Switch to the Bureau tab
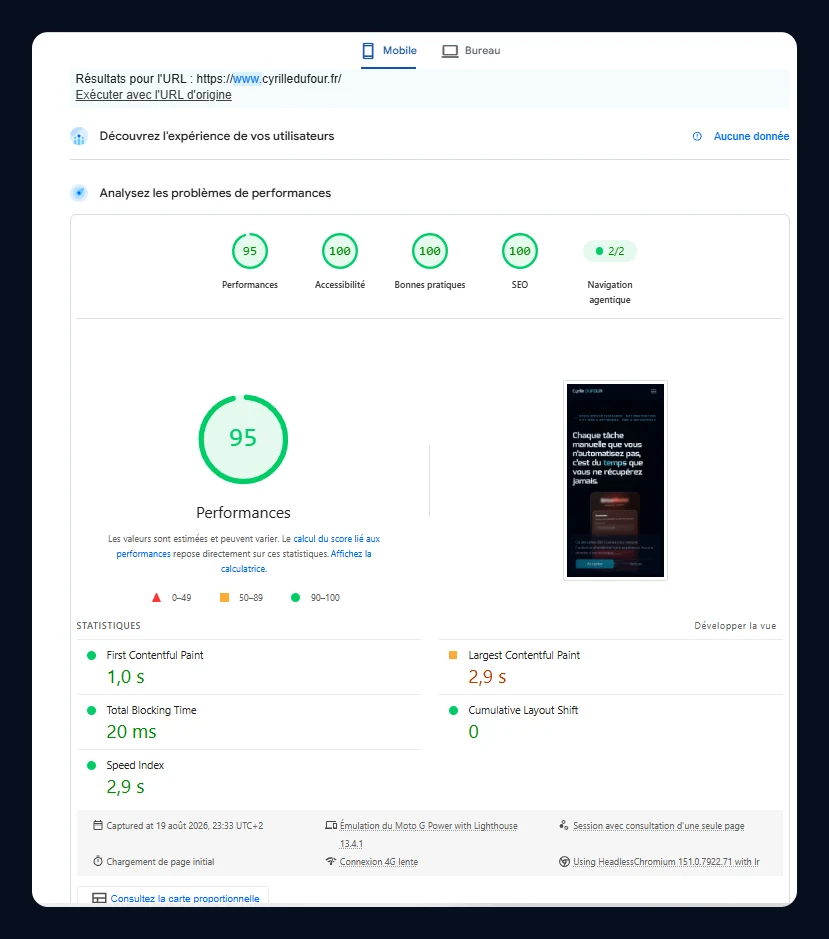 point(471,51)
